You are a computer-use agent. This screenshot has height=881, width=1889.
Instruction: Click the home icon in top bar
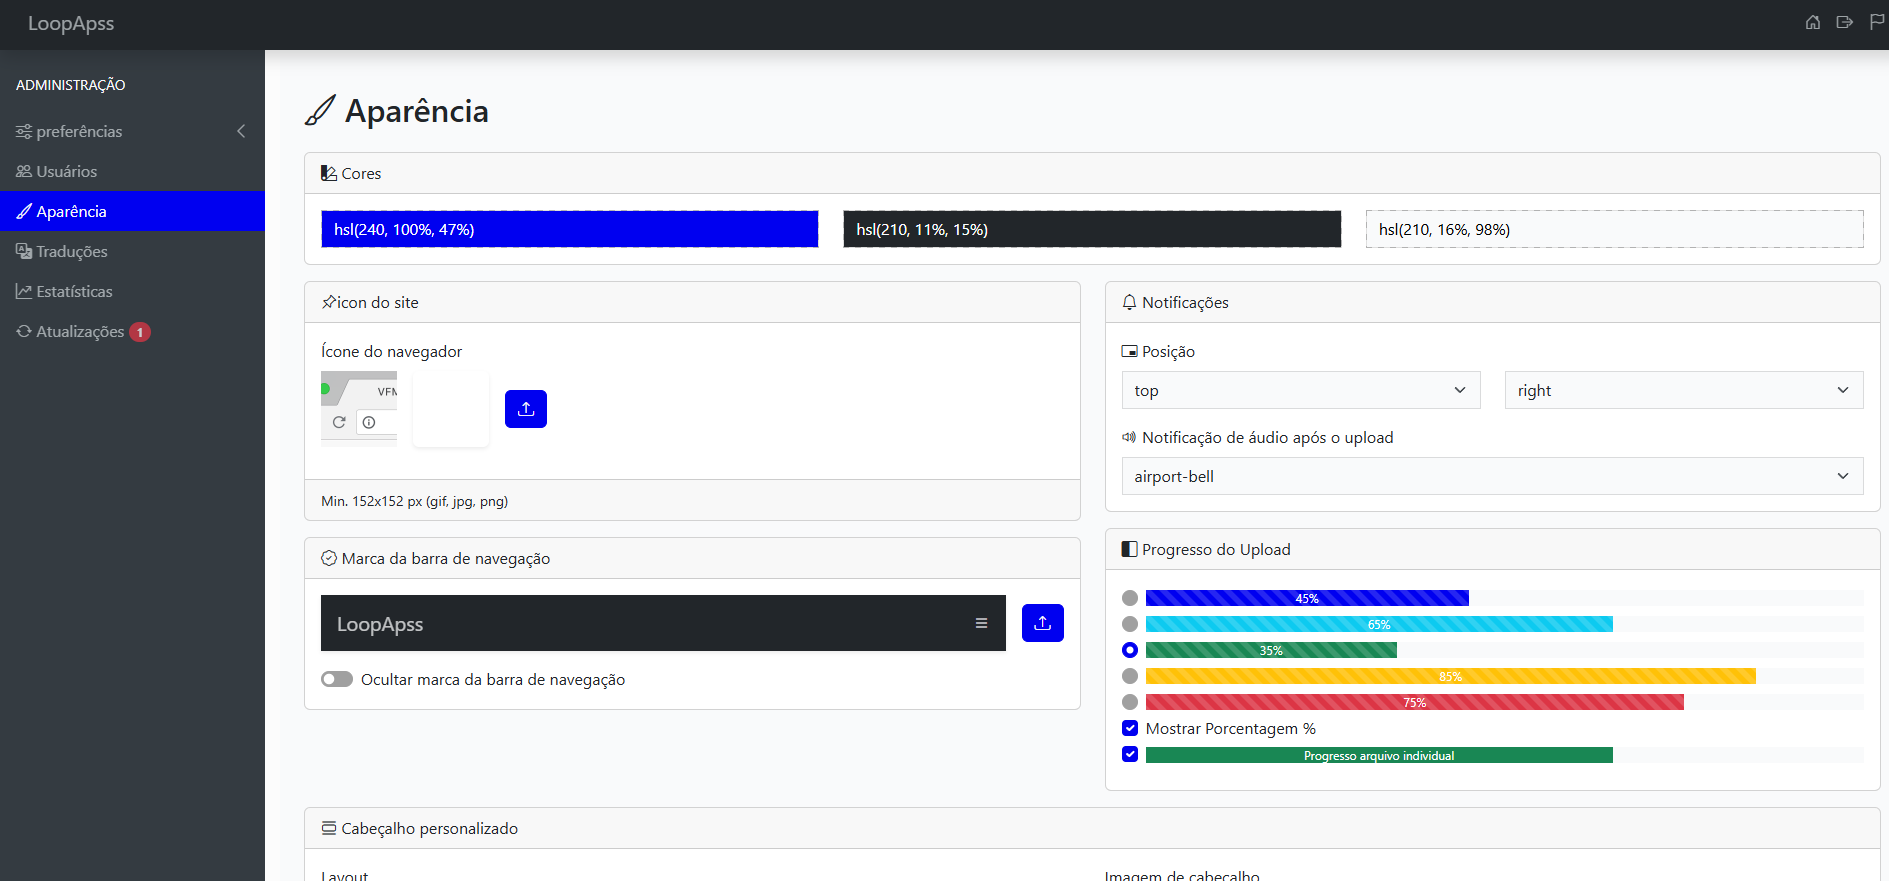tap(1813, 22)
